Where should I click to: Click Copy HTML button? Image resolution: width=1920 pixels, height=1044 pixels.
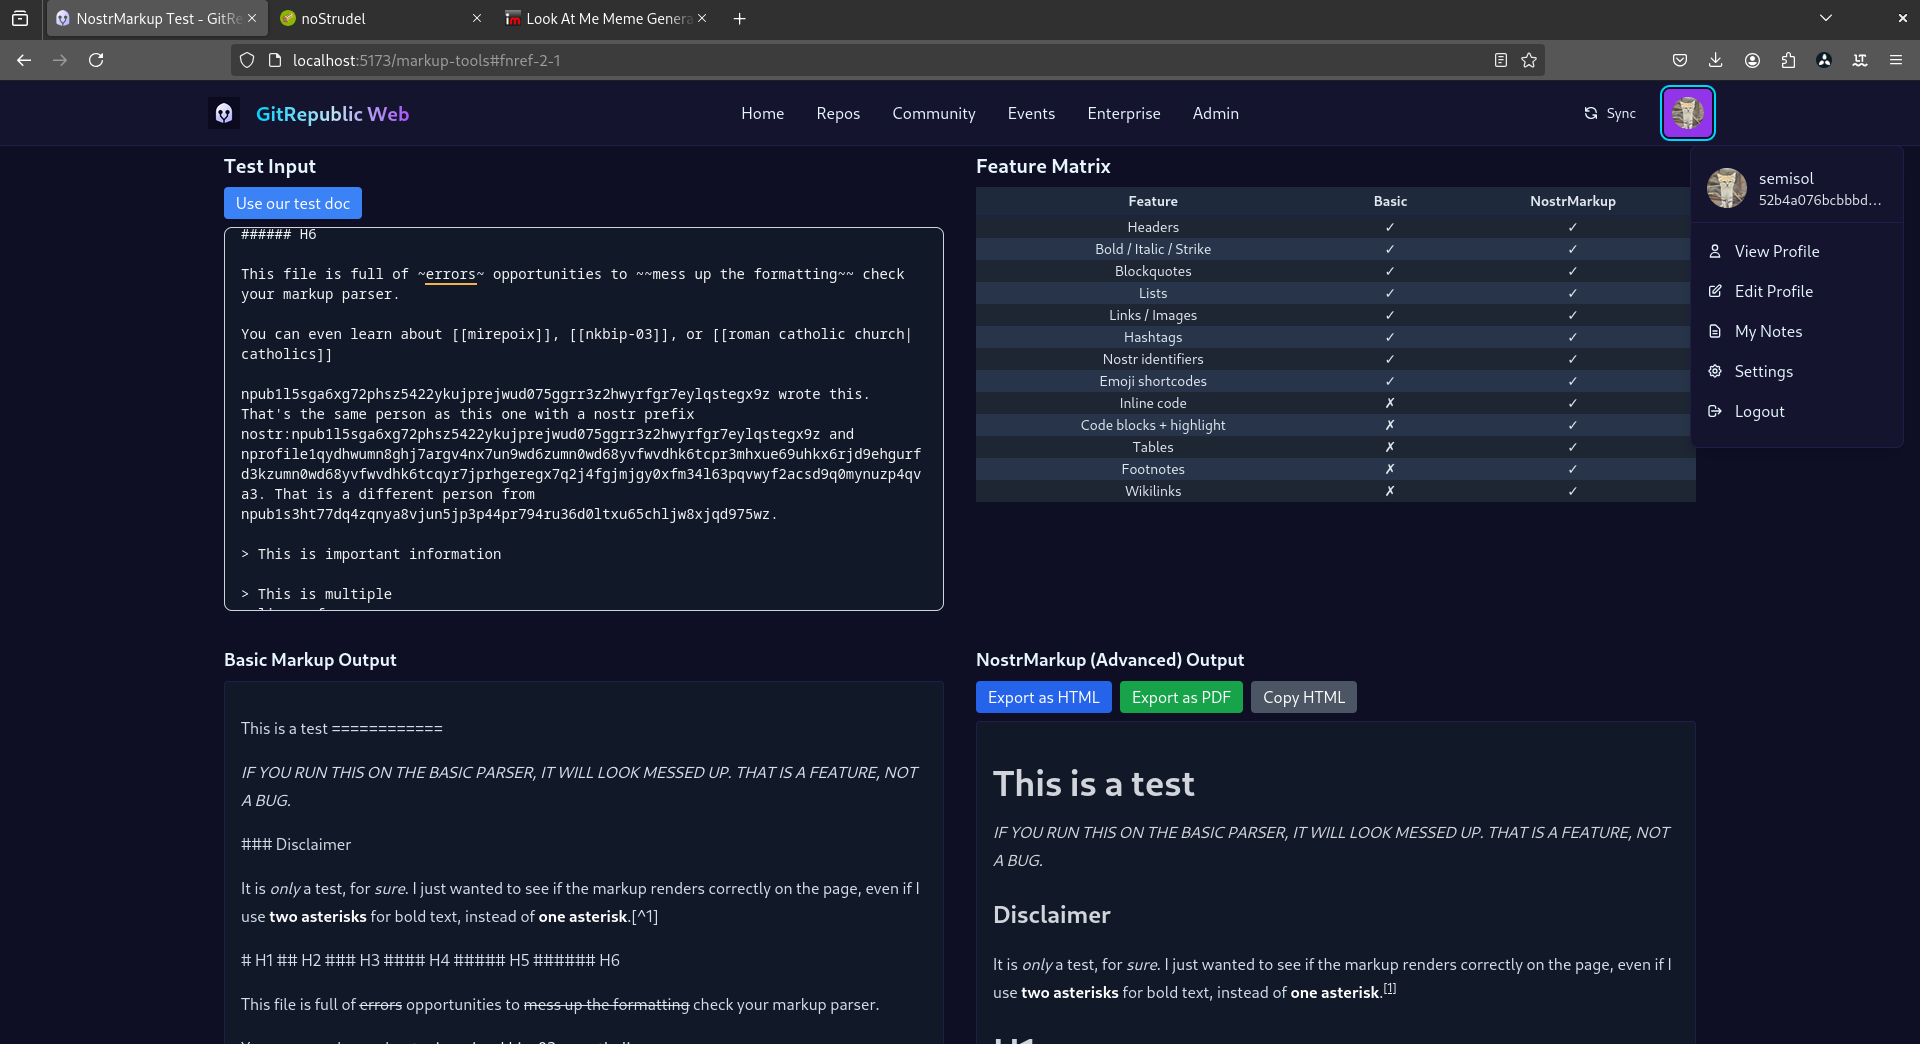pos(1304,697)
